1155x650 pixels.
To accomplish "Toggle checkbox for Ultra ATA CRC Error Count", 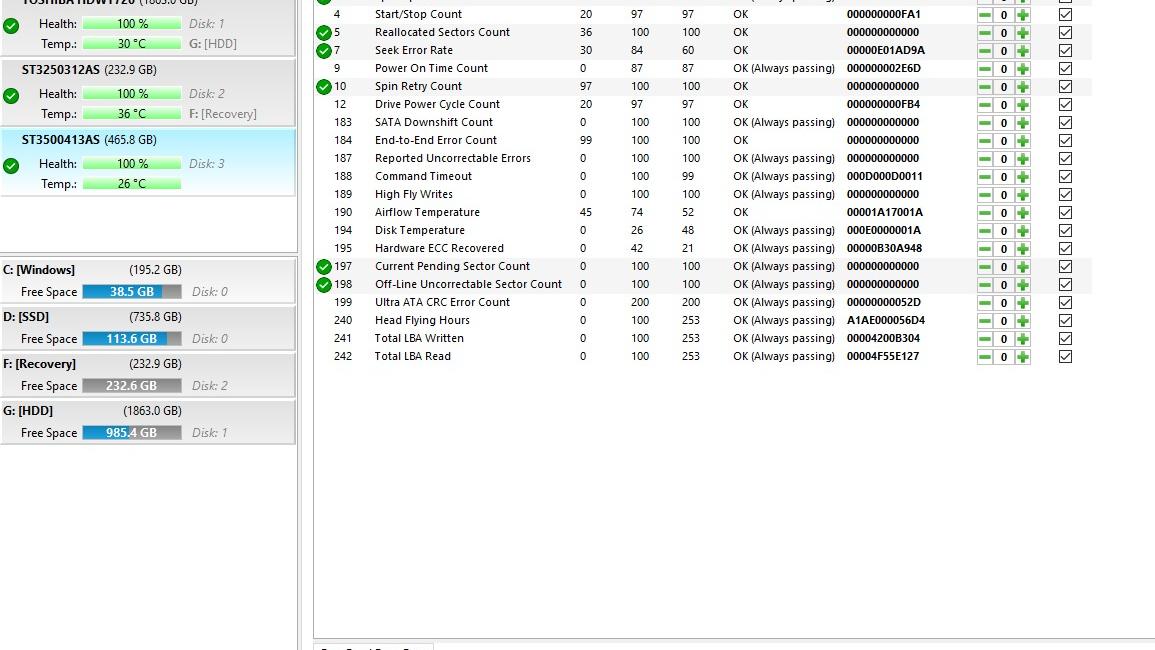I will [x=1065, y=303].
